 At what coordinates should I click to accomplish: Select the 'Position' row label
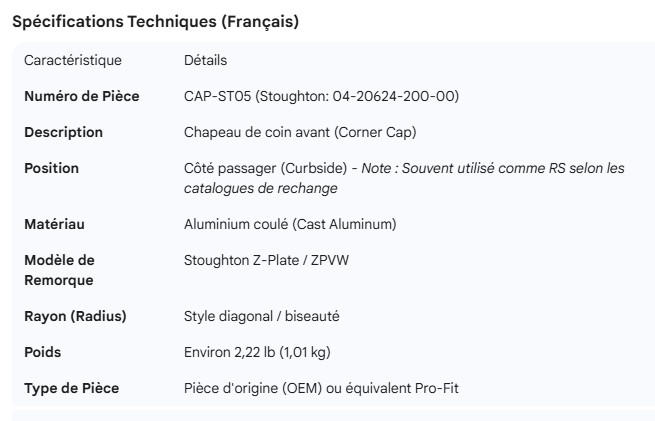pos(51,168)
